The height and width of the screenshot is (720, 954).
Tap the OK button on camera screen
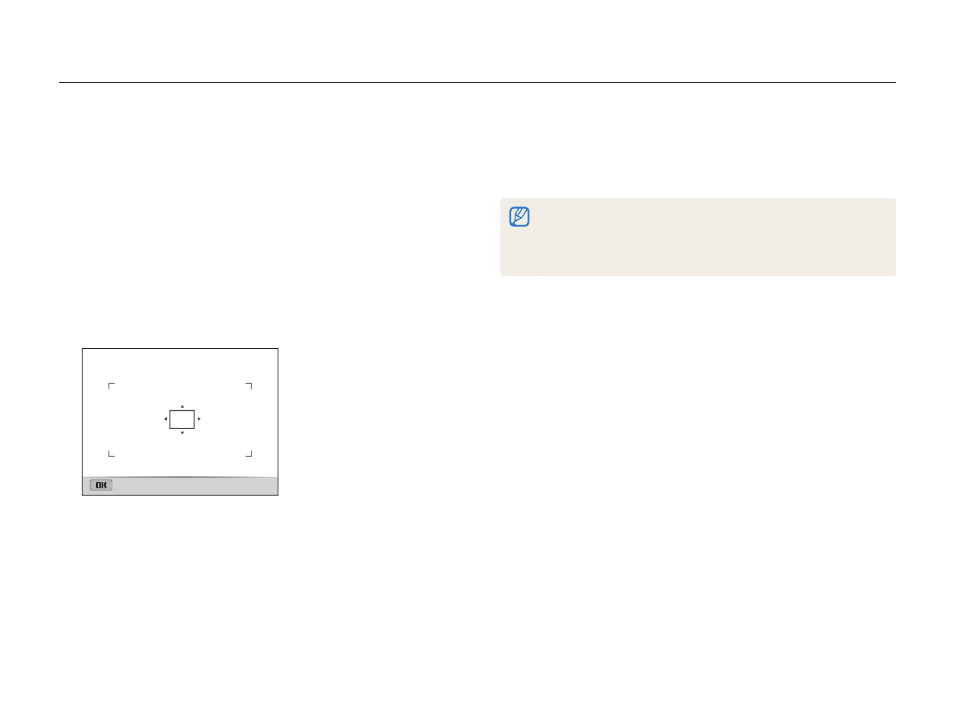tap(101, 485)
